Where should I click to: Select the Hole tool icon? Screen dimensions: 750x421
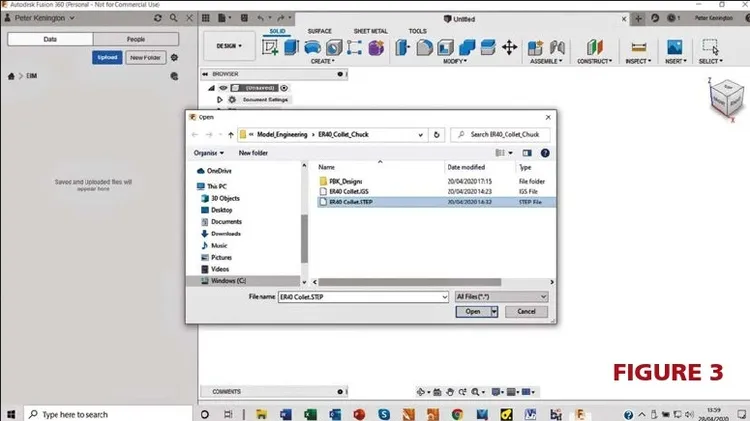tap(334, 47)
